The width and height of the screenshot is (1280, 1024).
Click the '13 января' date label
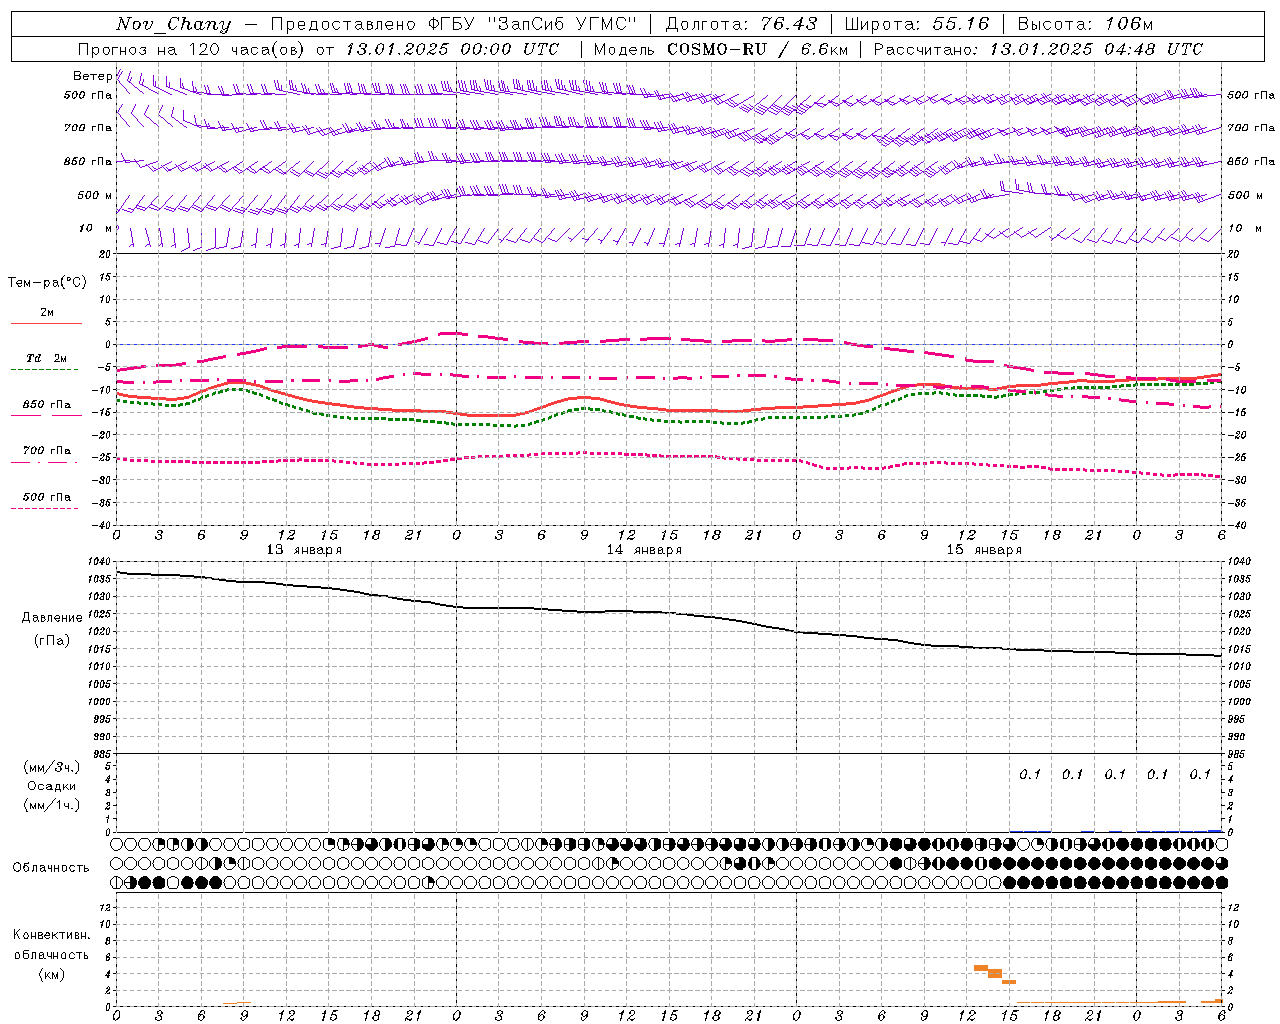pyautogui.click(x=304, y=550)
